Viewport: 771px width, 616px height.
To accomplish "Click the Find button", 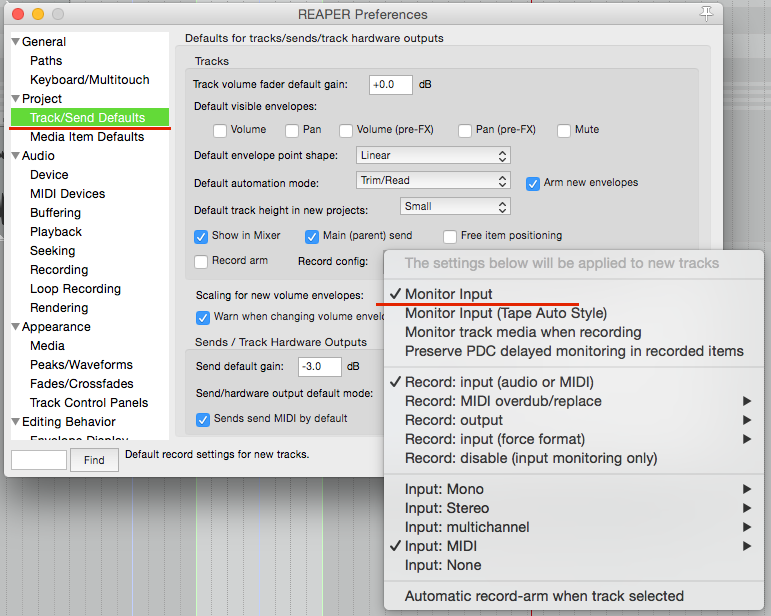I will [94, 460].
